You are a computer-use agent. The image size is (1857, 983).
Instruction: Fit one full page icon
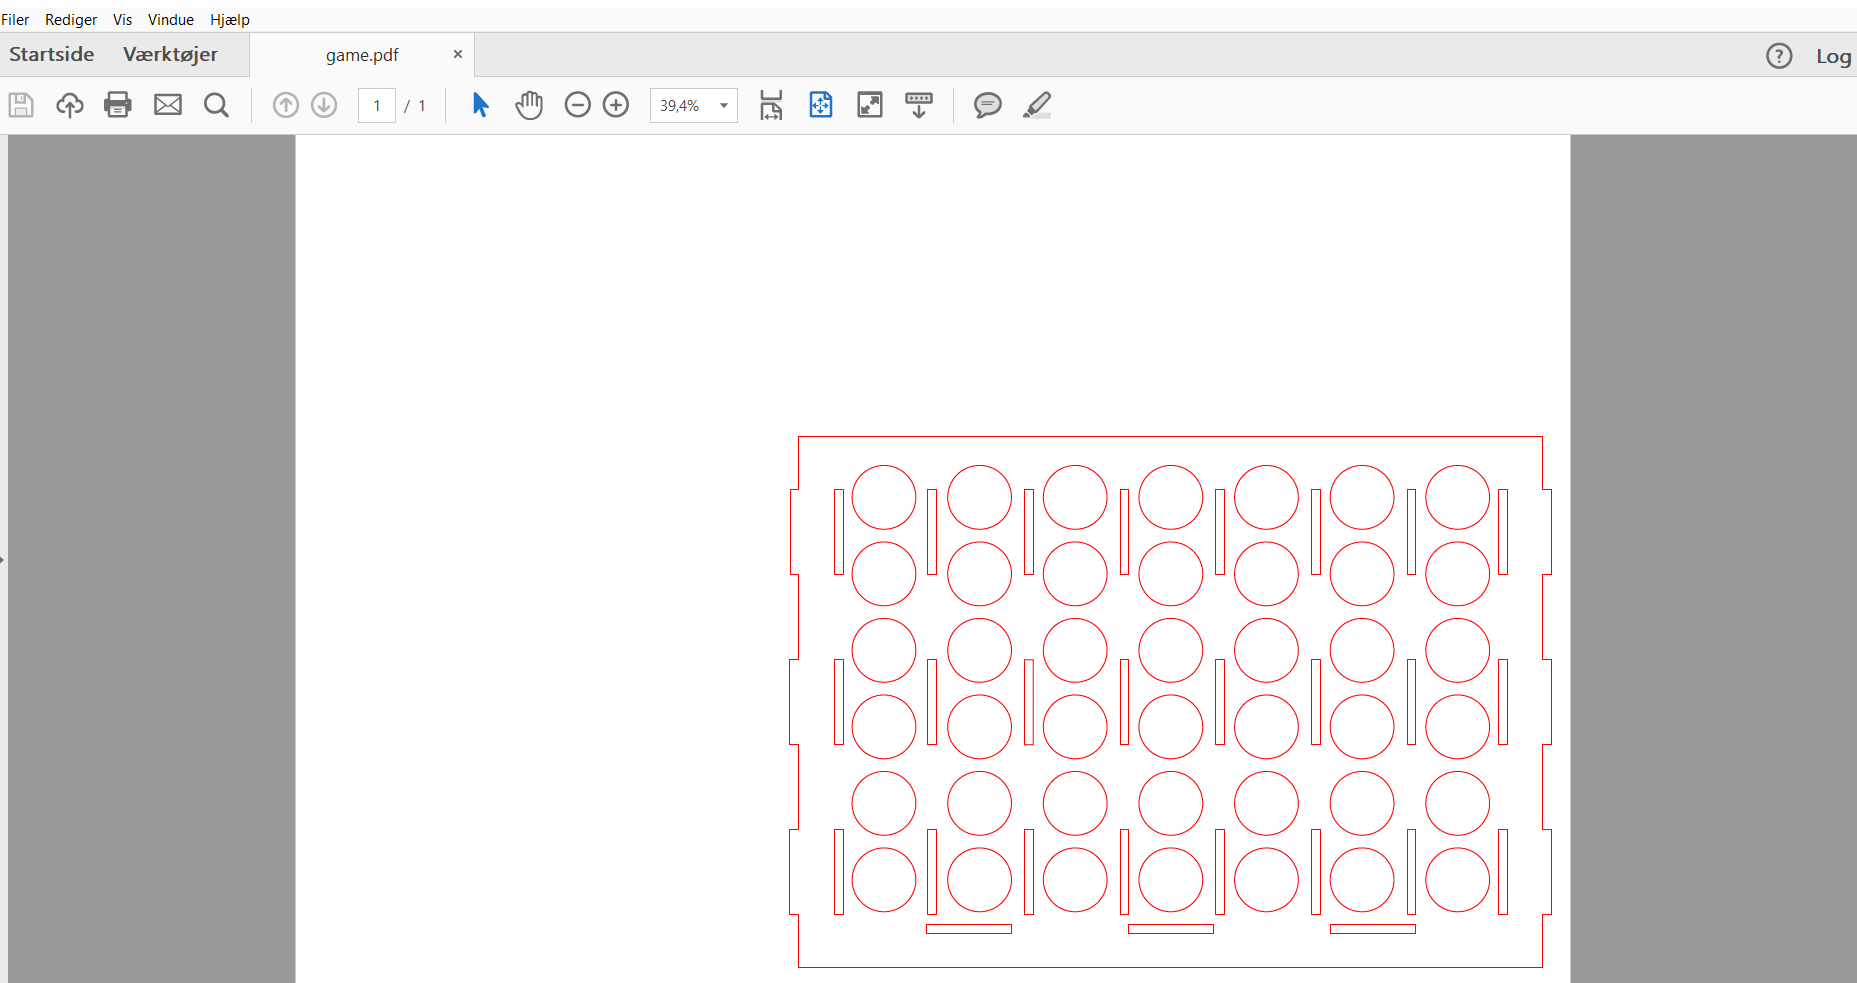821,105
